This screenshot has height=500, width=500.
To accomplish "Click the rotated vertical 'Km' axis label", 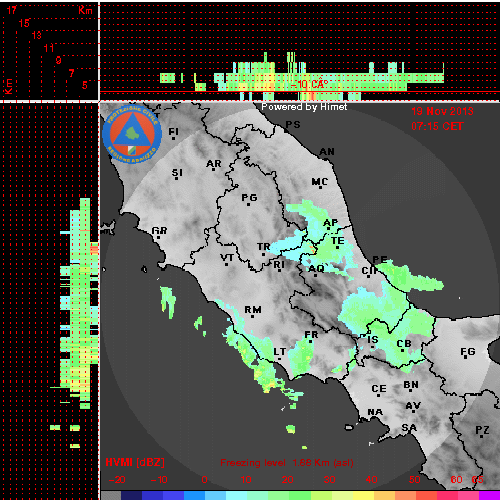I will tap(8, 86).
